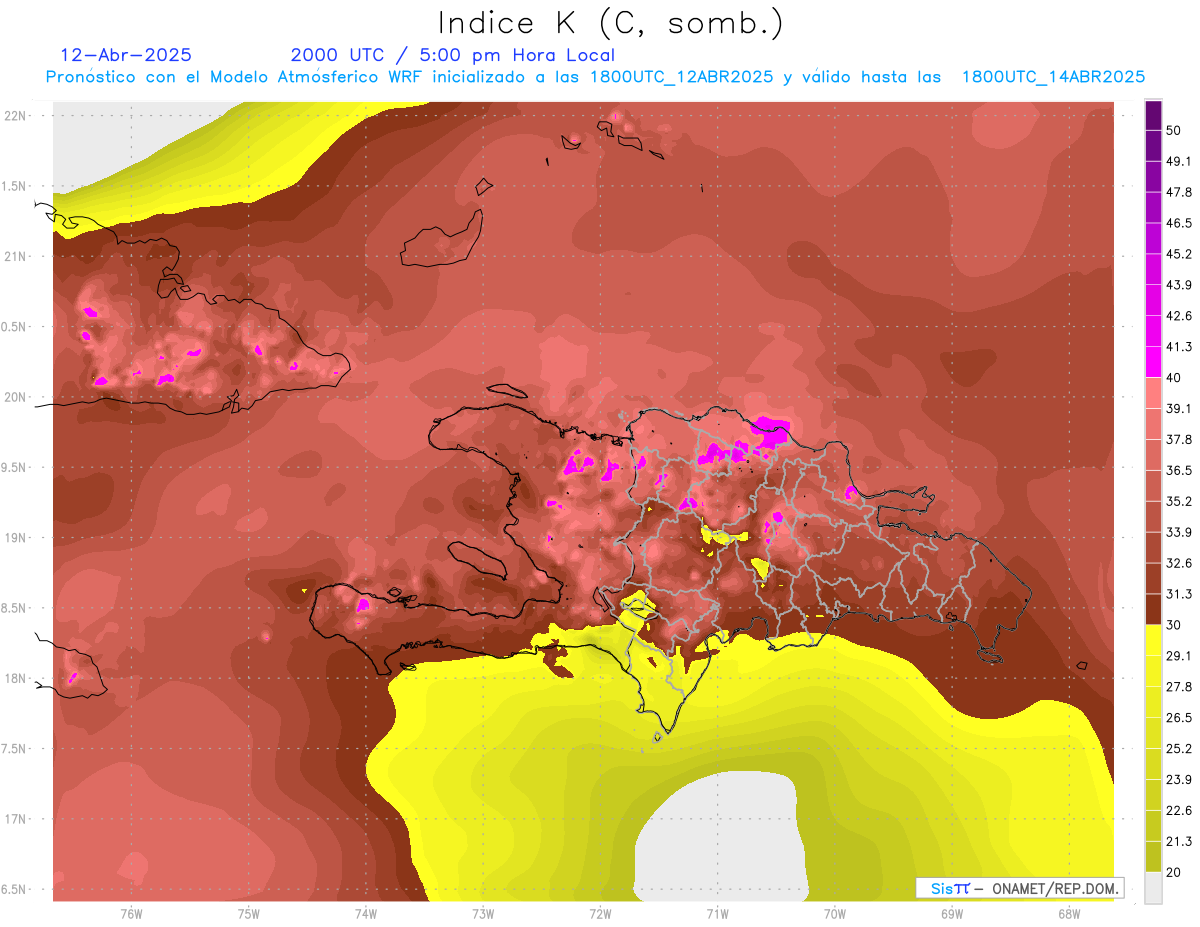Click colorbar value "21.3"
This screenshot has height=927, width=1200.
coord(1179,841)
